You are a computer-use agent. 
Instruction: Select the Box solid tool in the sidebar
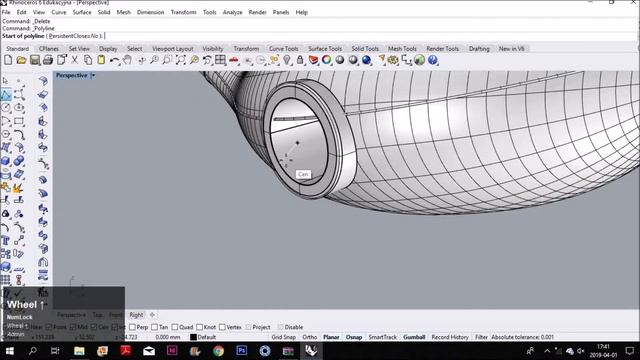6,161
